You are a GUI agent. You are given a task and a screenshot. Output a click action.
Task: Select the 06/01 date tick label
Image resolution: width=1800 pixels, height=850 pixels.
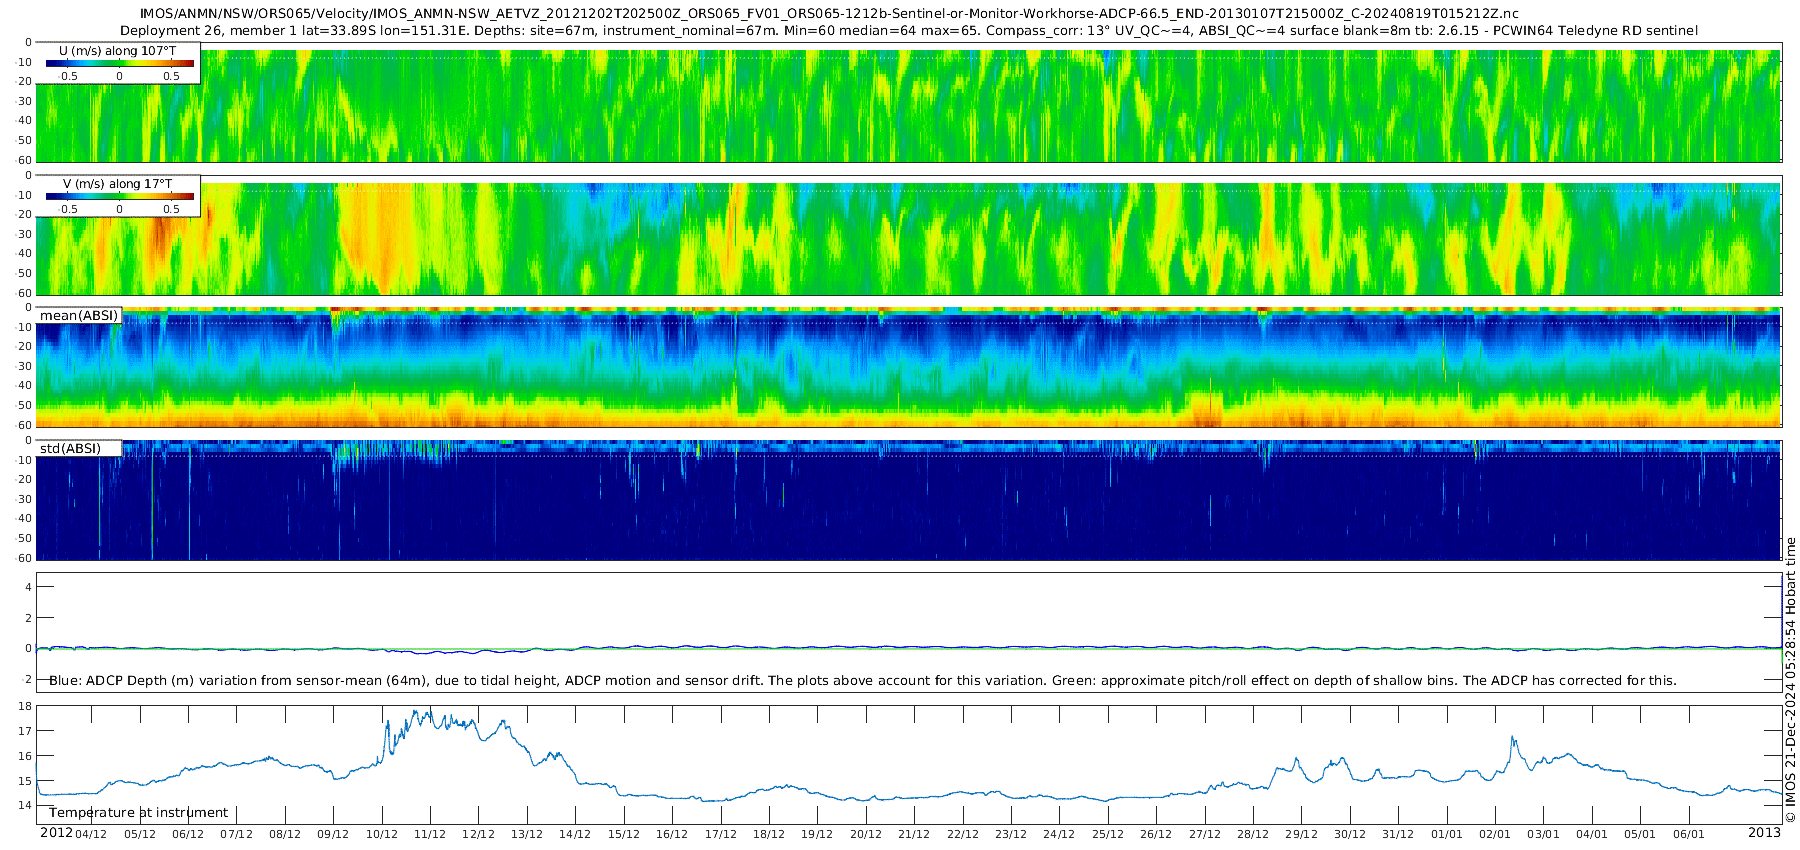[x=1688, y=834]
